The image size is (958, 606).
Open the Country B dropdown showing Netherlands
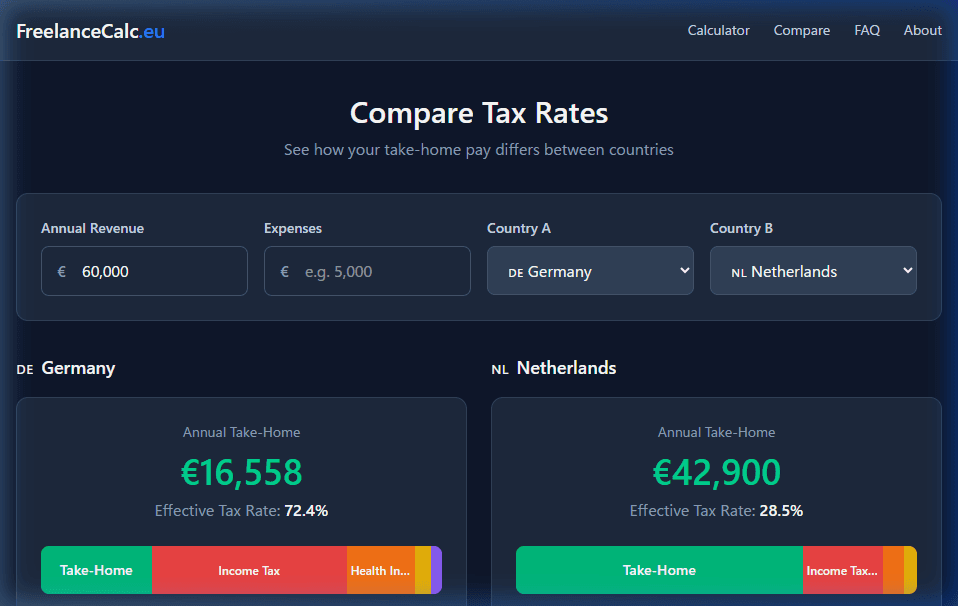[813, 270]
